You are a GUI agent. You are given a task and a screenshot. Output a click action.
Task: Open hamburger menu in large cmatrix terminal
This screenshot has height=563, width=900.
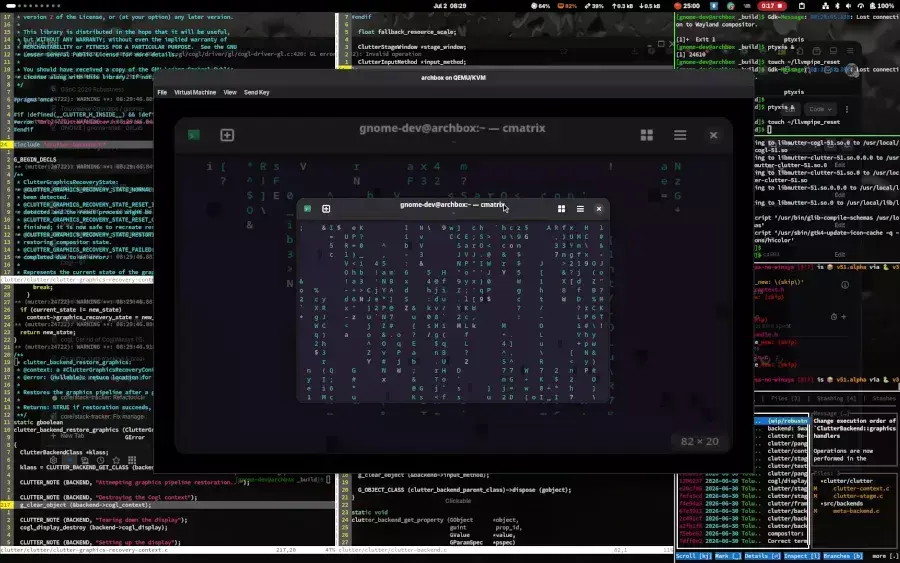tap(680, 135)
